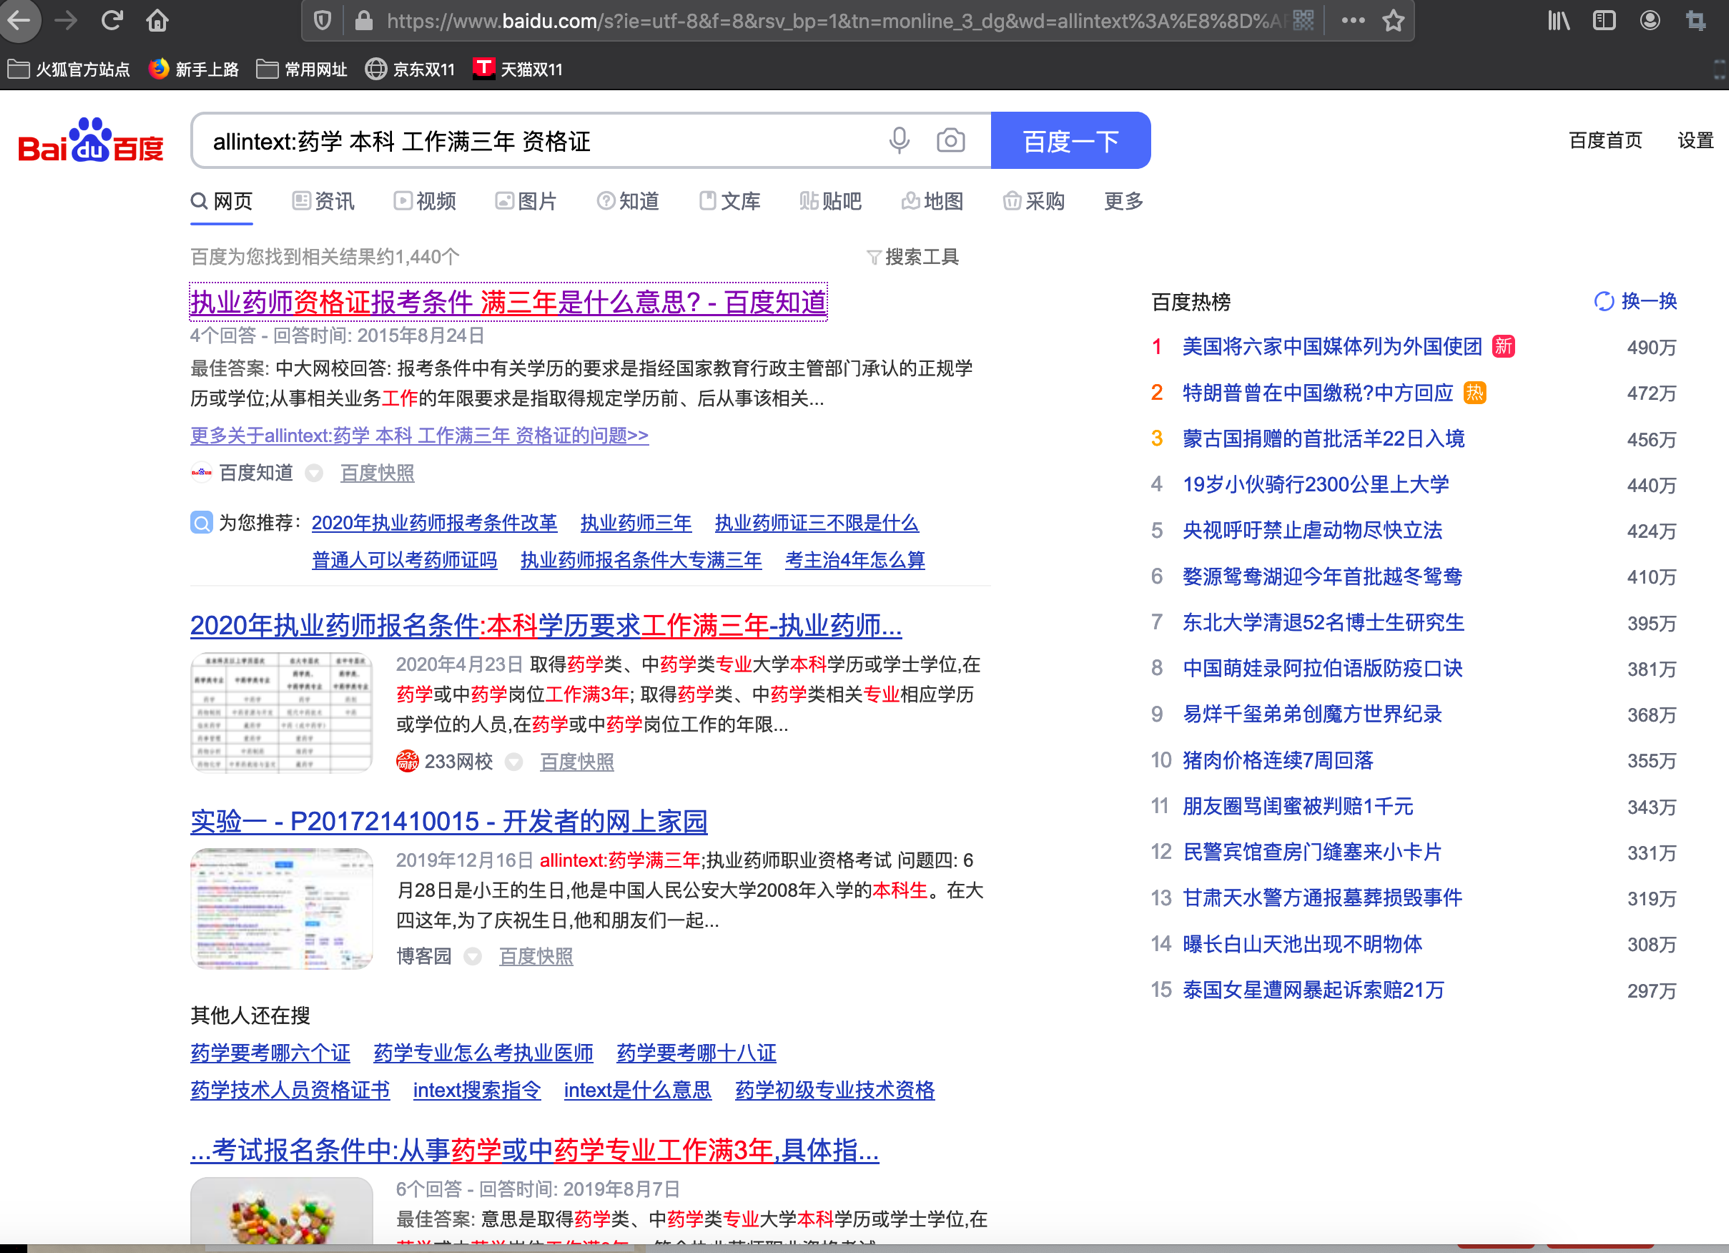
Task: Switch to the 地图 tab
Action: (932, 201)
